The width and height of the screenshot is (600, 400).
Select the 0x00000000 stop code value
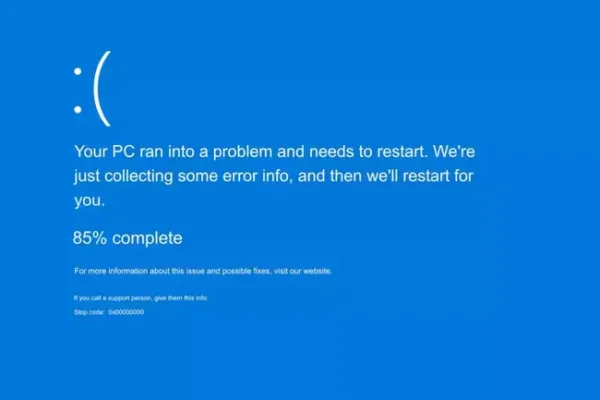[126, 312]
